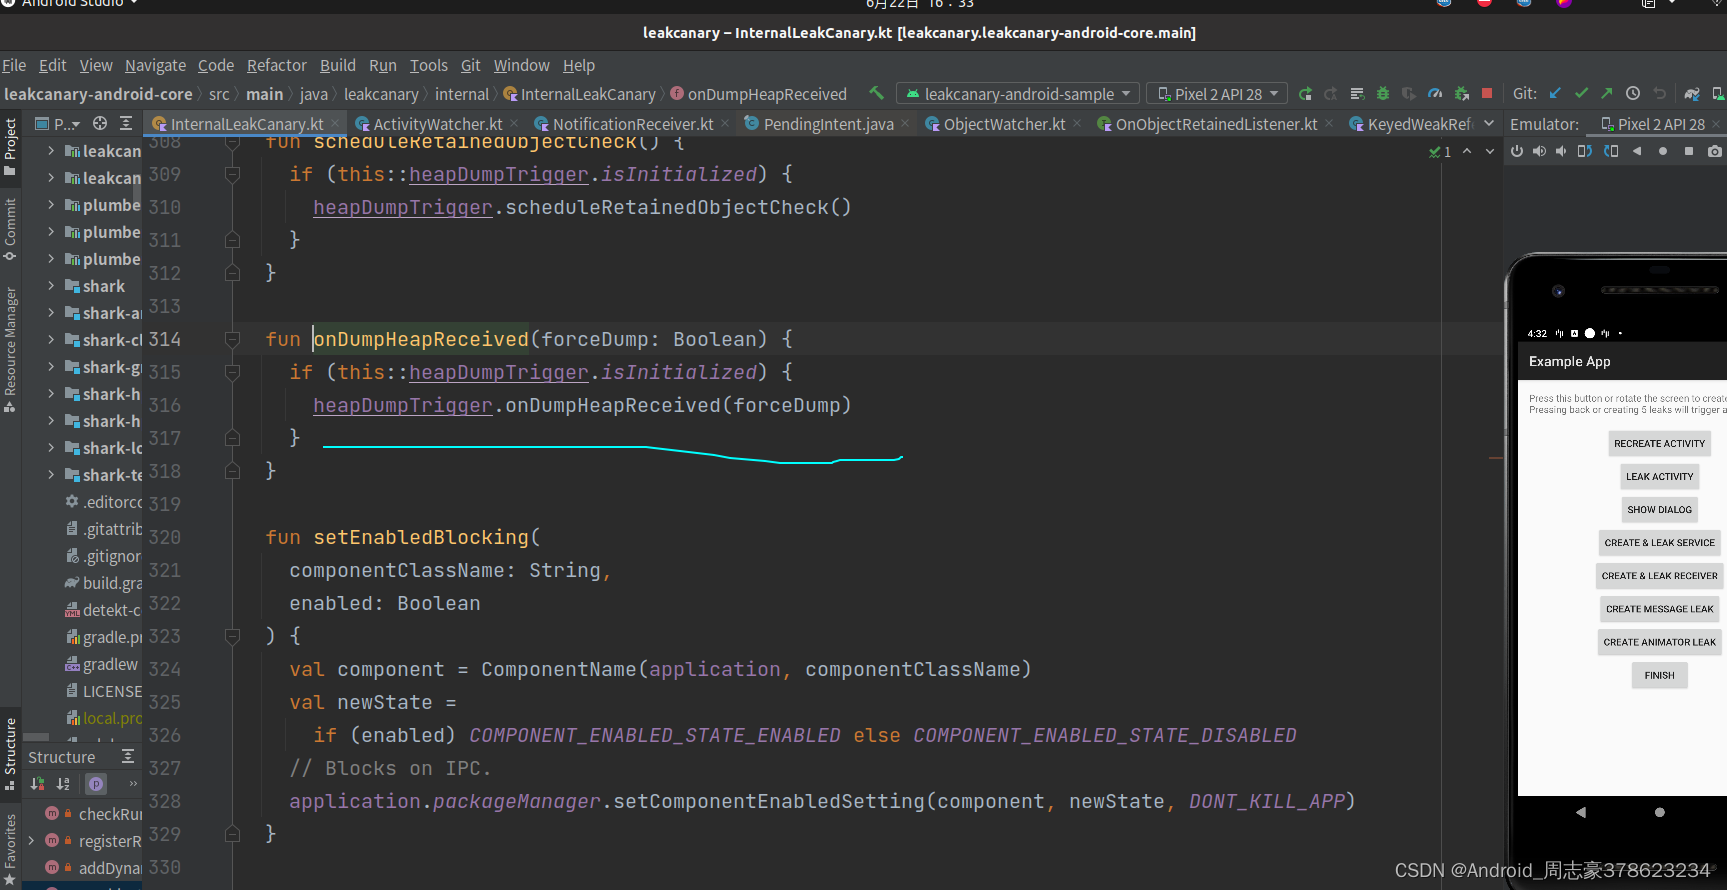Screen dimensions: 1727x890
Task: Switch to the ObjectWatcher.kt tab
Action: [x=1003, y=124]
